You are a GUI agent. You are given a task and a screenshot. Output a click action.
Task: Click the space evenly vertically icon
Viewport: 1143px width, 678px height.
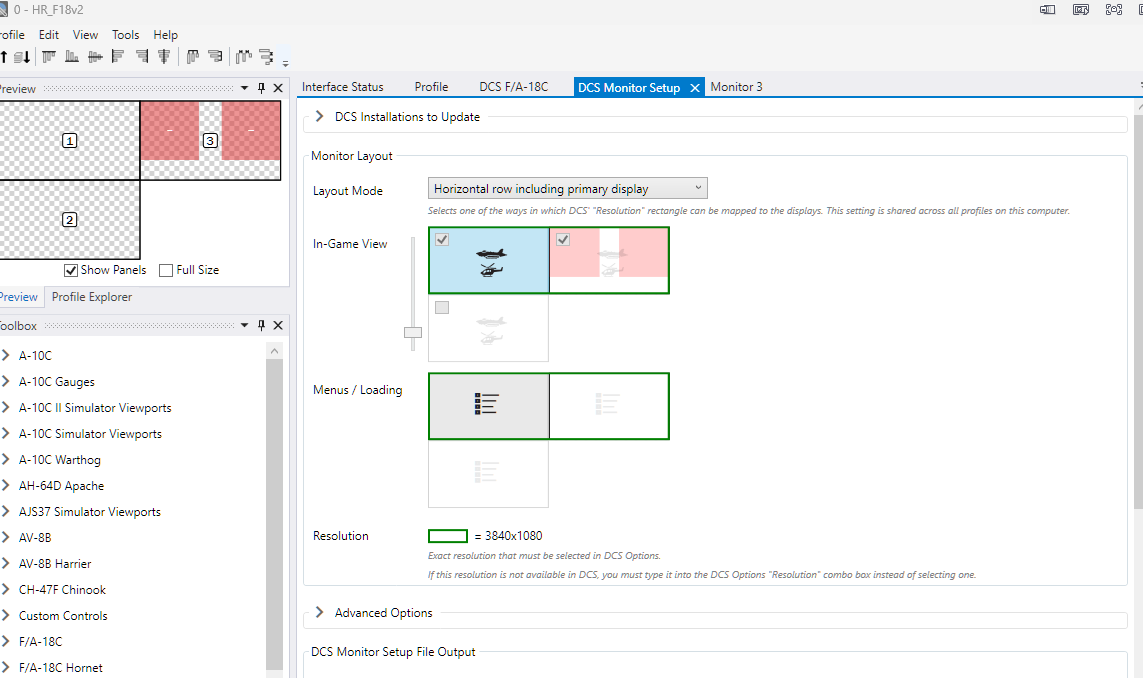click(x=266, y=56)
